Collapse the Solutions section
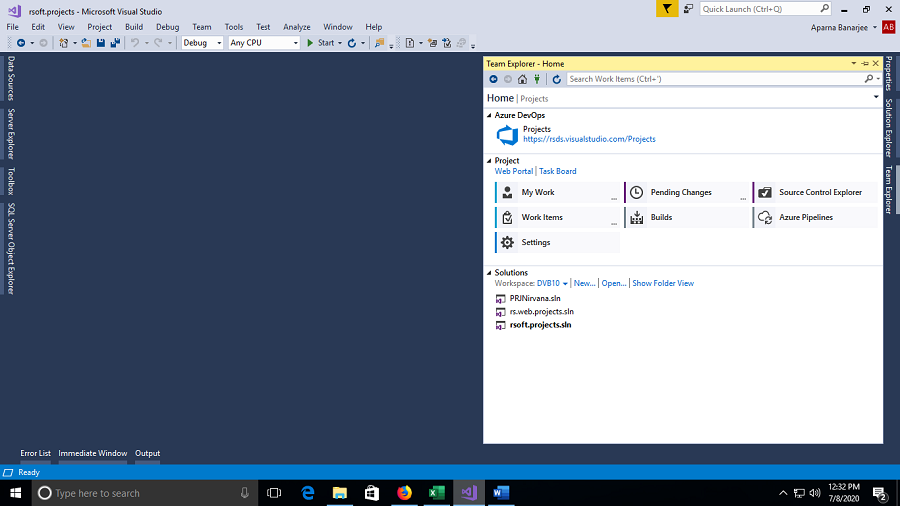The image size is (900, 506). pyautogui.click(x=490, y=273)
